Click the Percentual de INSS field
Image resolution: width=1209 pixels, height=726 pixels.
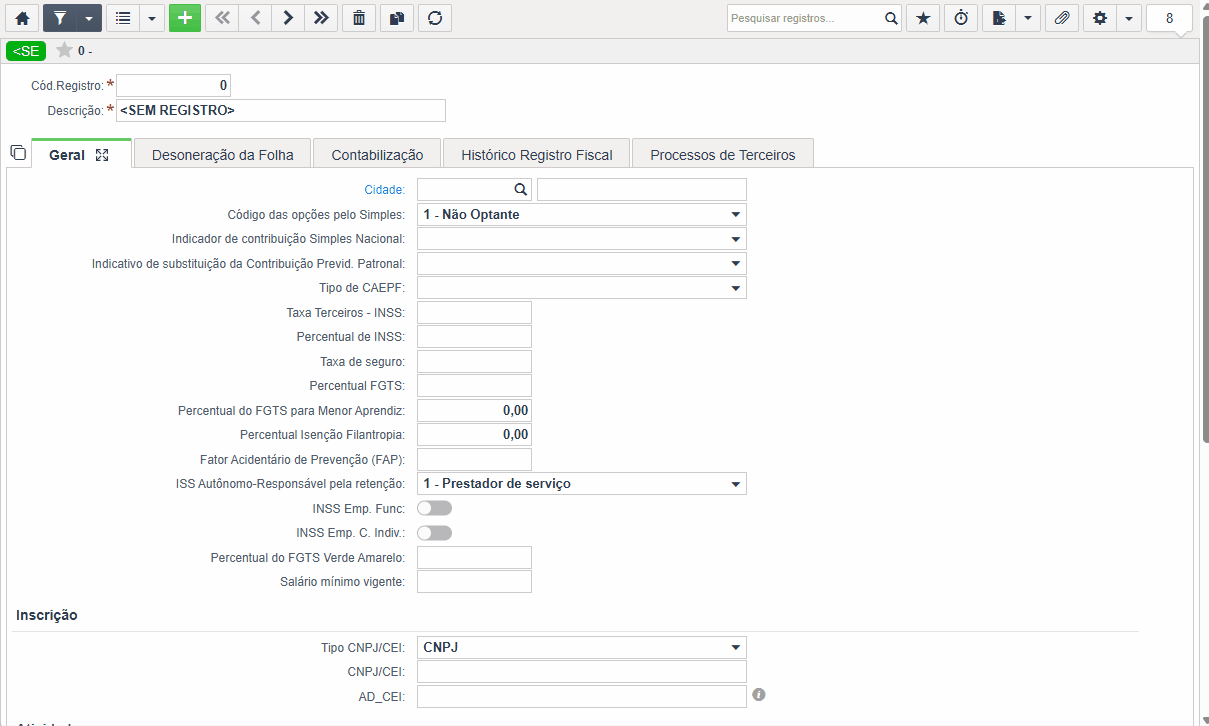[x=474, y=337]
